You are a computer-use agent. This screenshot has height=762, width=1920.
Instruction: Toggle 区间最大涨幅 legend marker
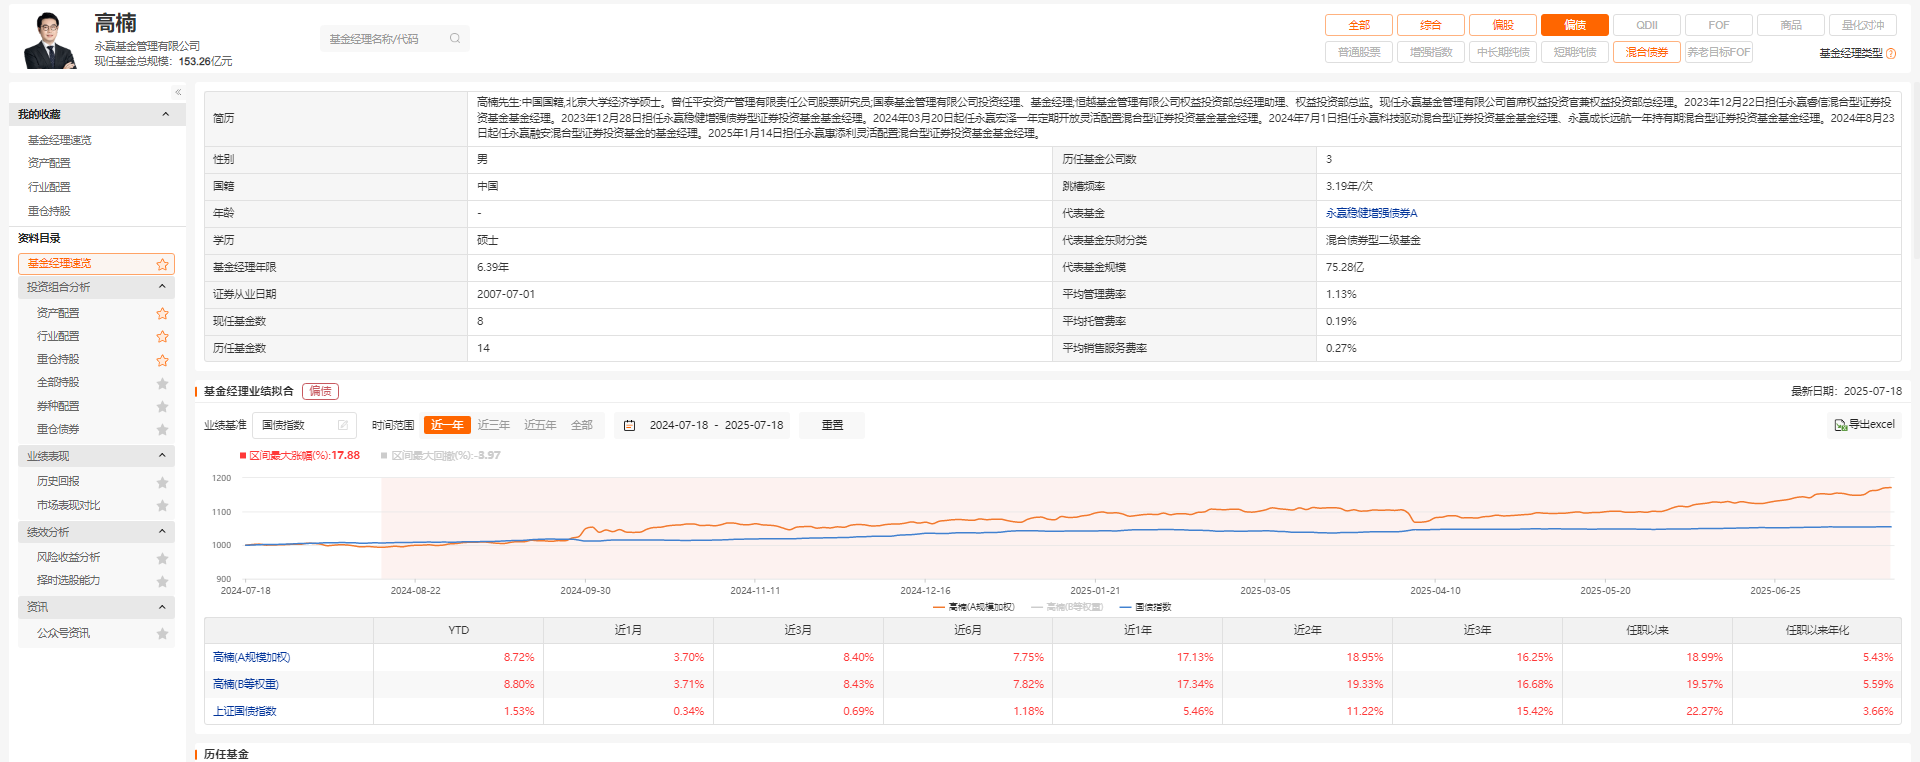click(x=243, y=456)
